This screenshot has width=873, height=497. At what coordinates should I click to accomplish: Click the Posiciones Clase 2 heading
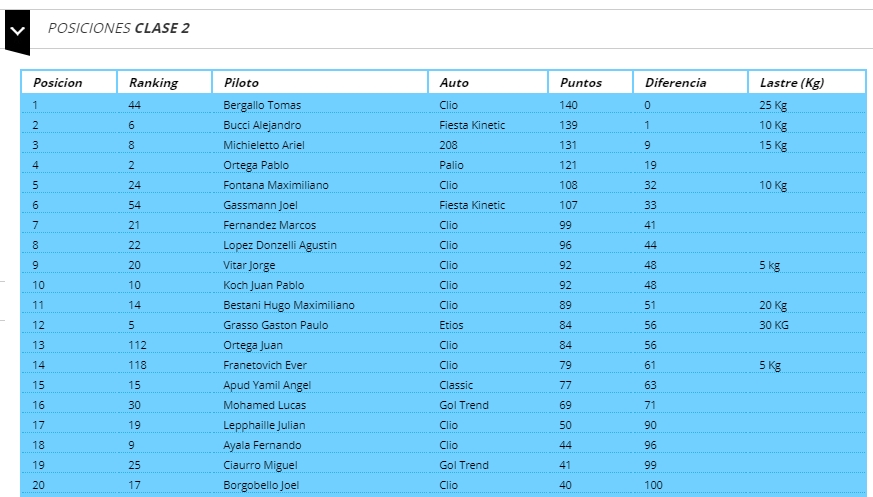point(119,29)
